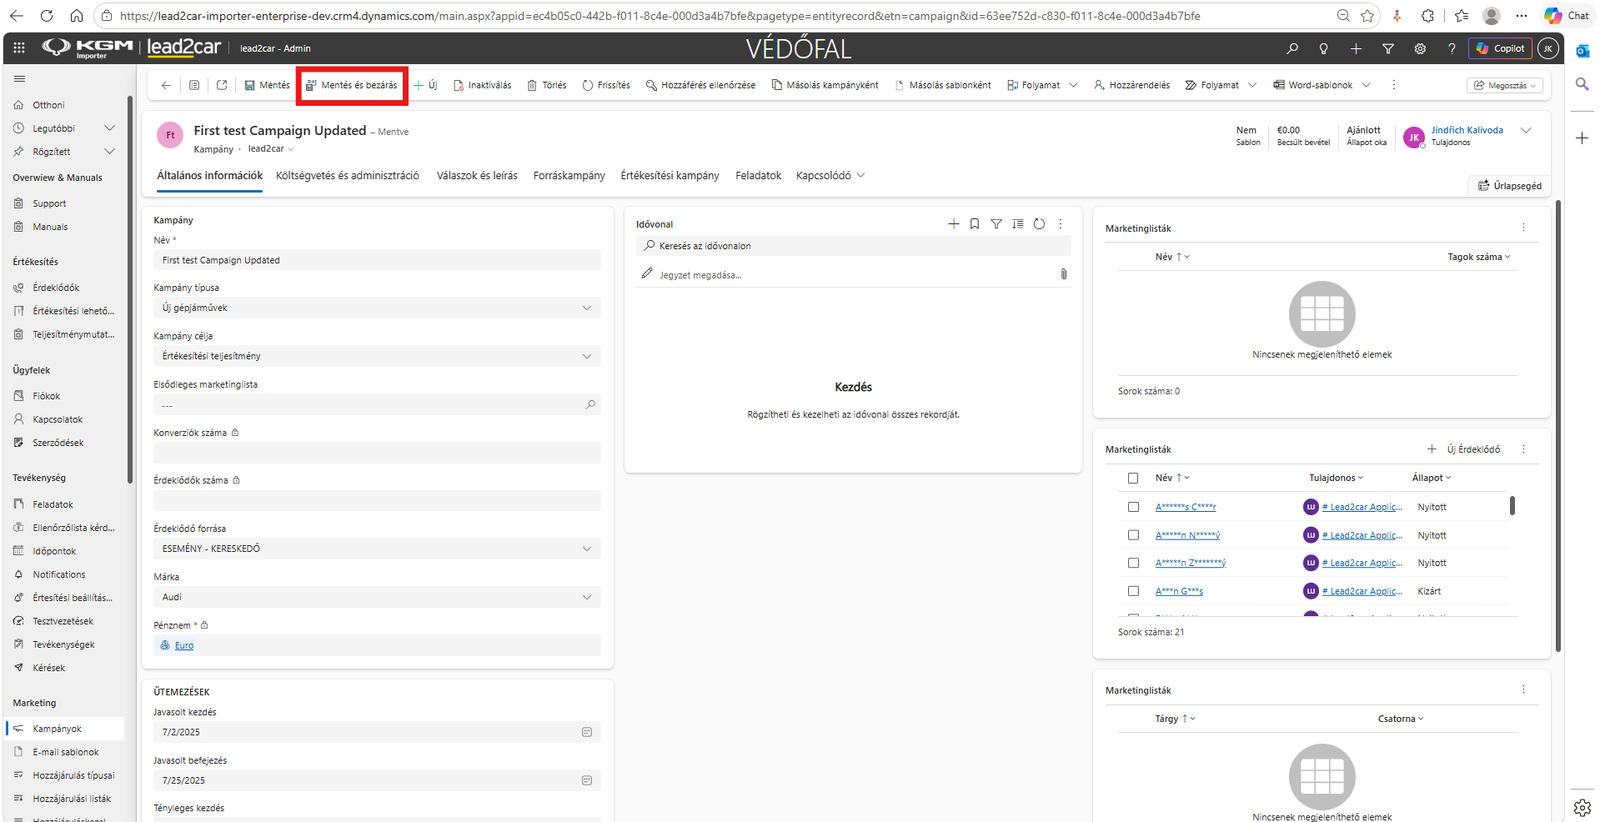Click the Keresés az idővonalon search box
1600x822 pixels.
click(853, 246)
